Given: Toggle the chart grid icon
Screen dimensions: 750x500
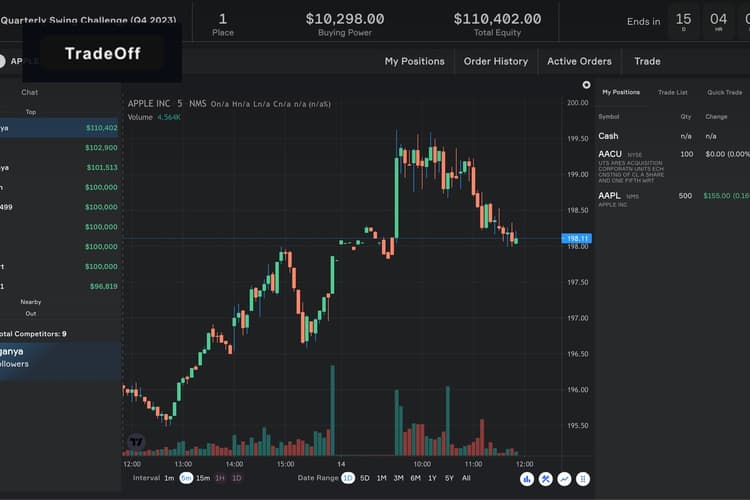Looking at the screenshot, I should (583, 479).
